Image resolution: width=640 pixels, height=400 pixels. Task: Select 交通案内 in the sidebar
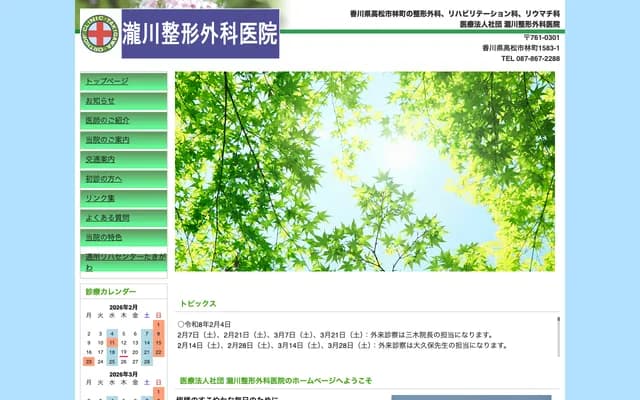(124, 159)
